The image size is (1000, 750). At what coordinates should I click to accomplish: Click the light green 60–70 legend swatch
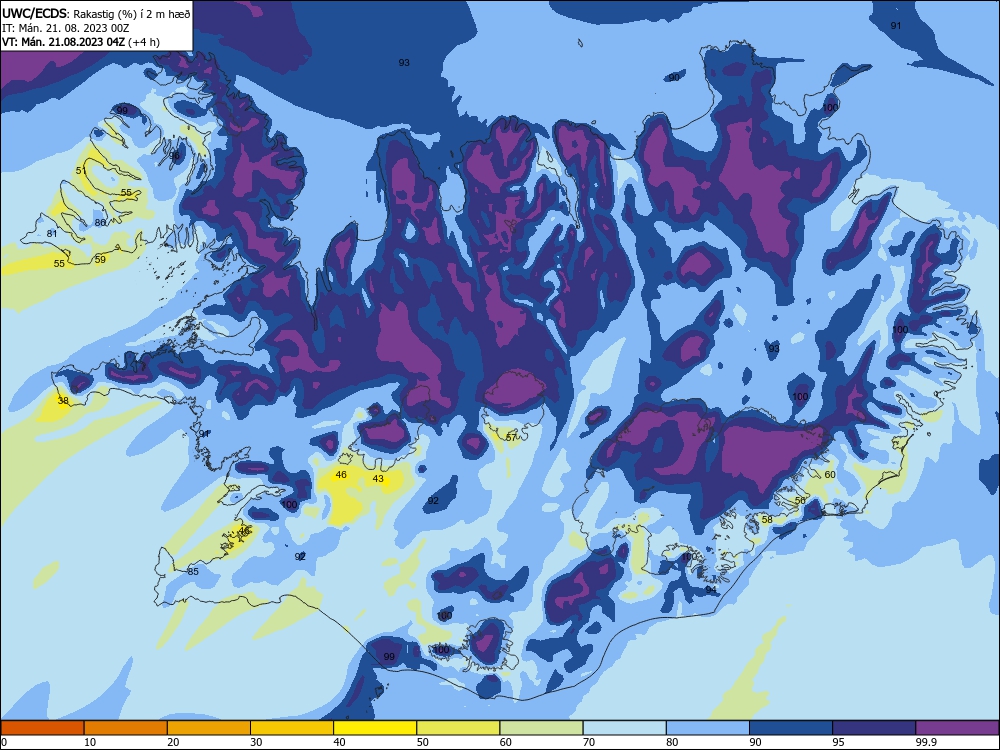pos(541,728)
